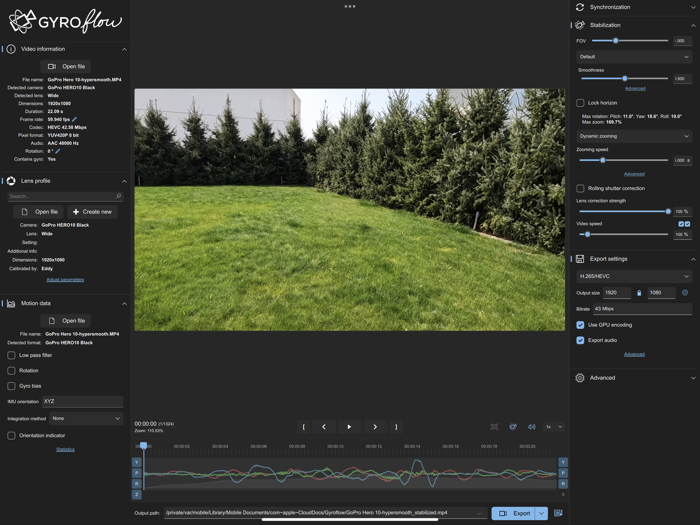The width and height of the screenshot is (700, 525).
Task: Click the output path browse ellipsis
Action: tap(480, 513)
